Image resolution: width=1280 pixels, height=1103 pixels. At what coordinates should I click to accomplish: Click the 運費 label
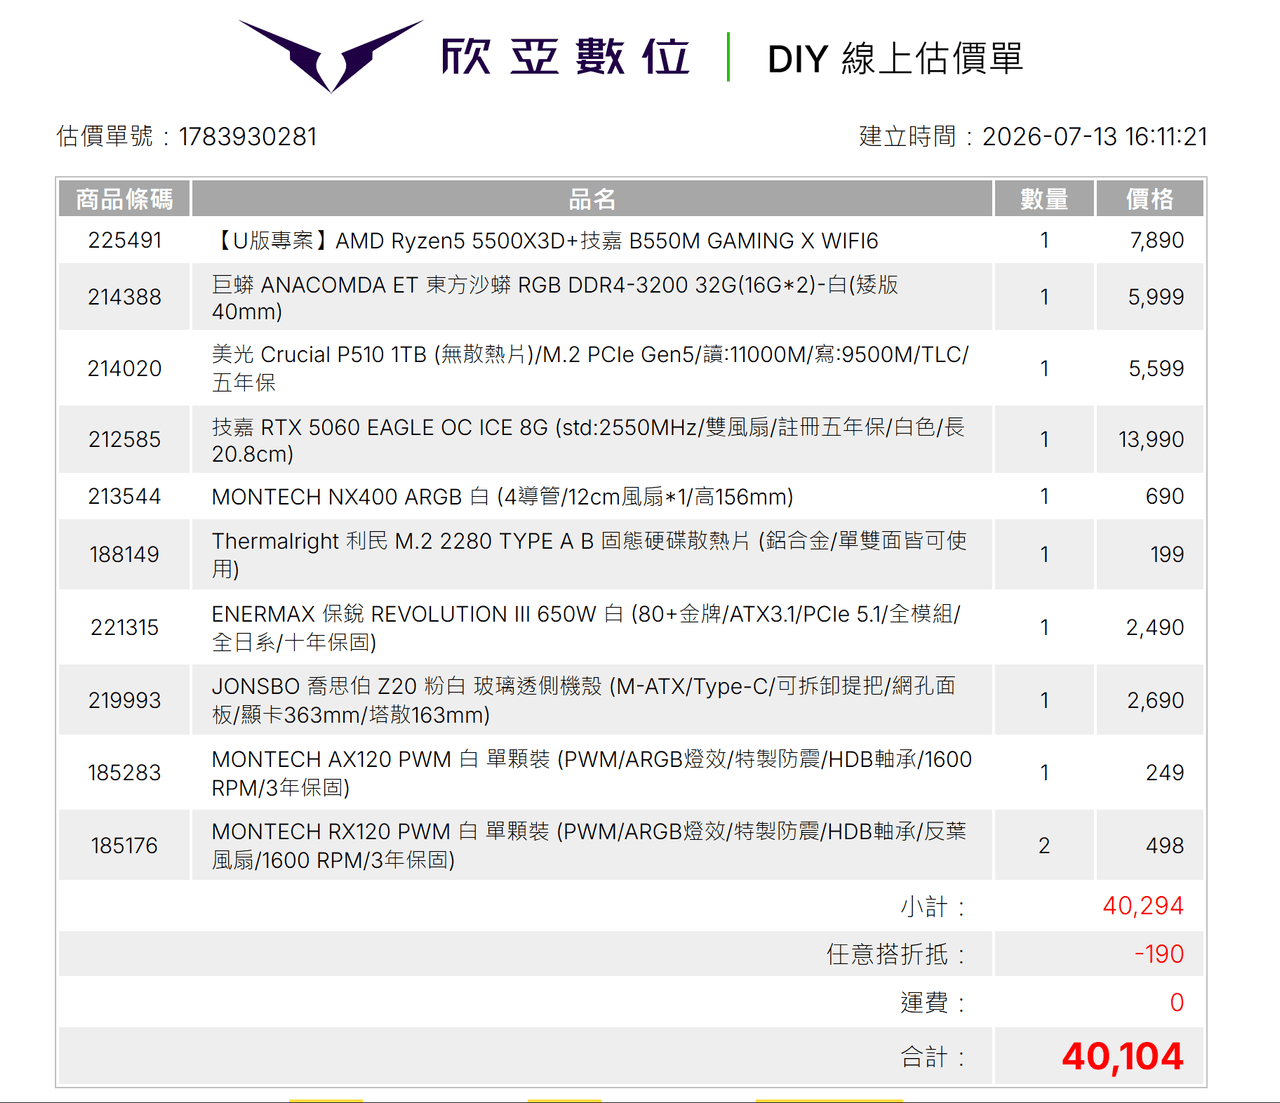(x=933, y=1003)
